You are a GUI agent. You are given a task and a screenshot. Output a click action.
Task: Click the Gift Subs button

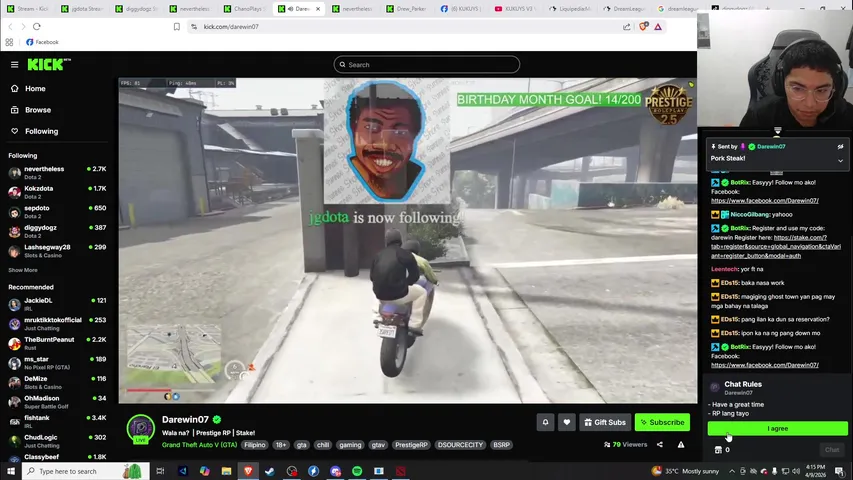[x=604, y=422]
